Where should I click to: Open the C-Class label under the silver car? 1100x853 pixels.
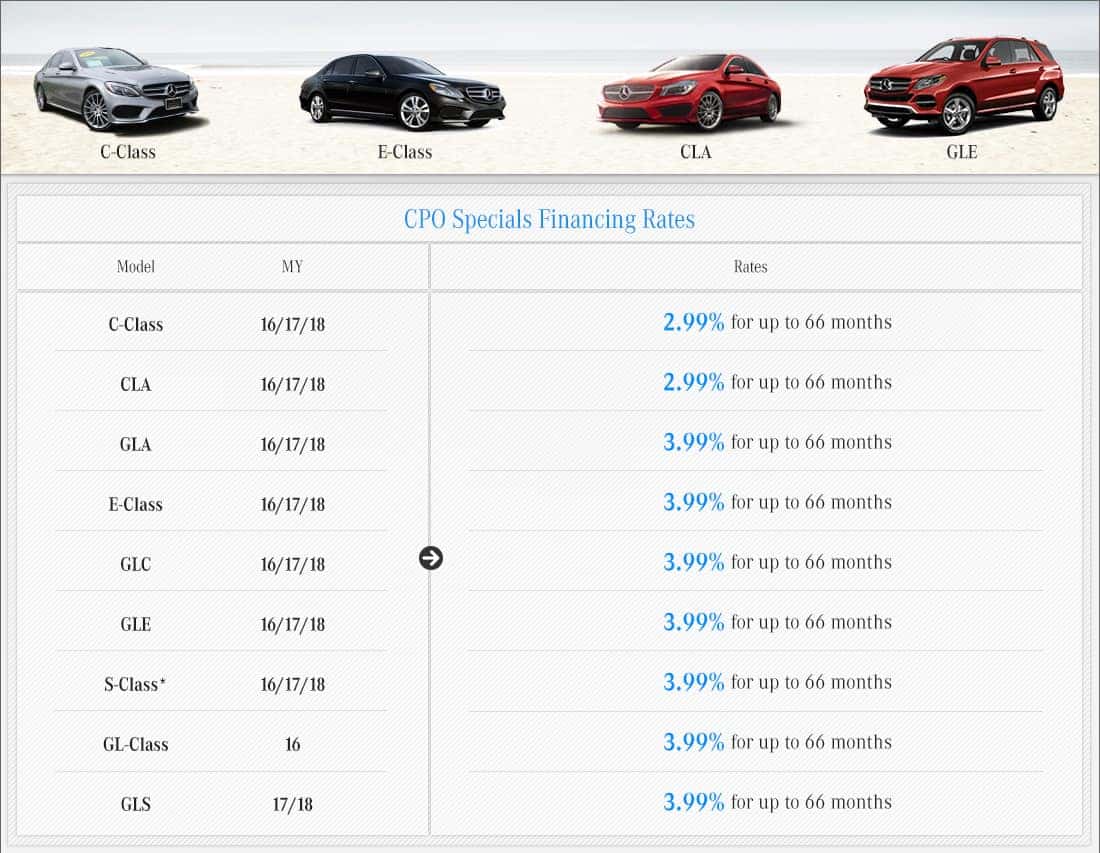point(128,152)
